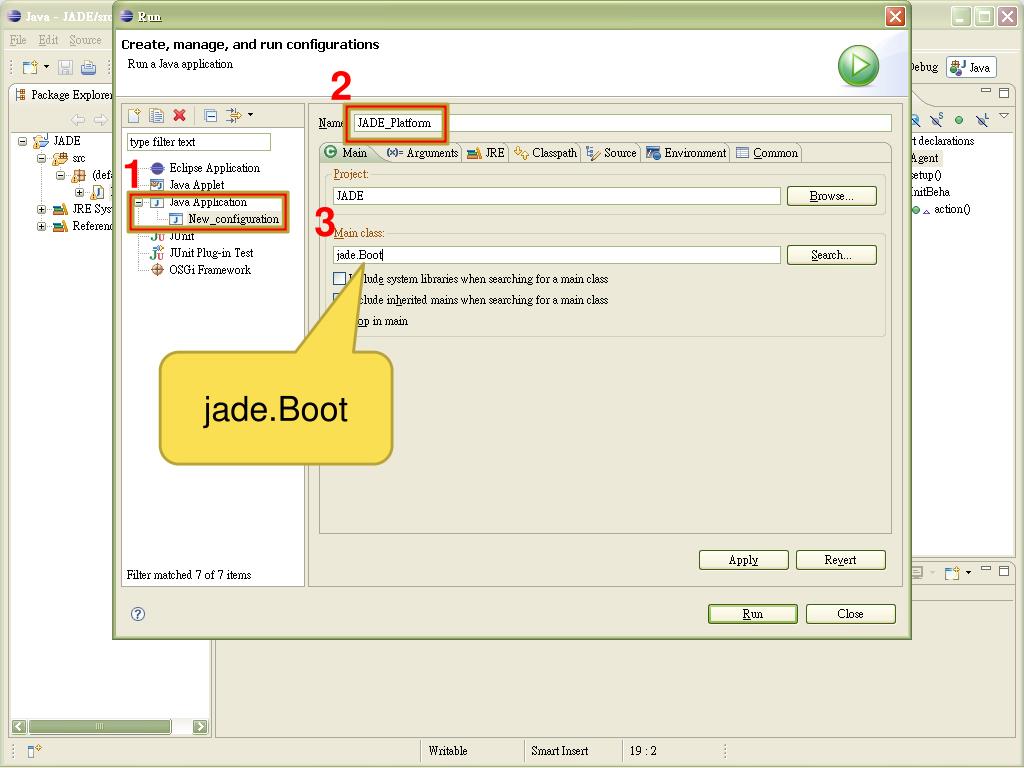1024x768 pixels.
Task: Switch to the Arguments tab
Action: [x=423, y=153]
